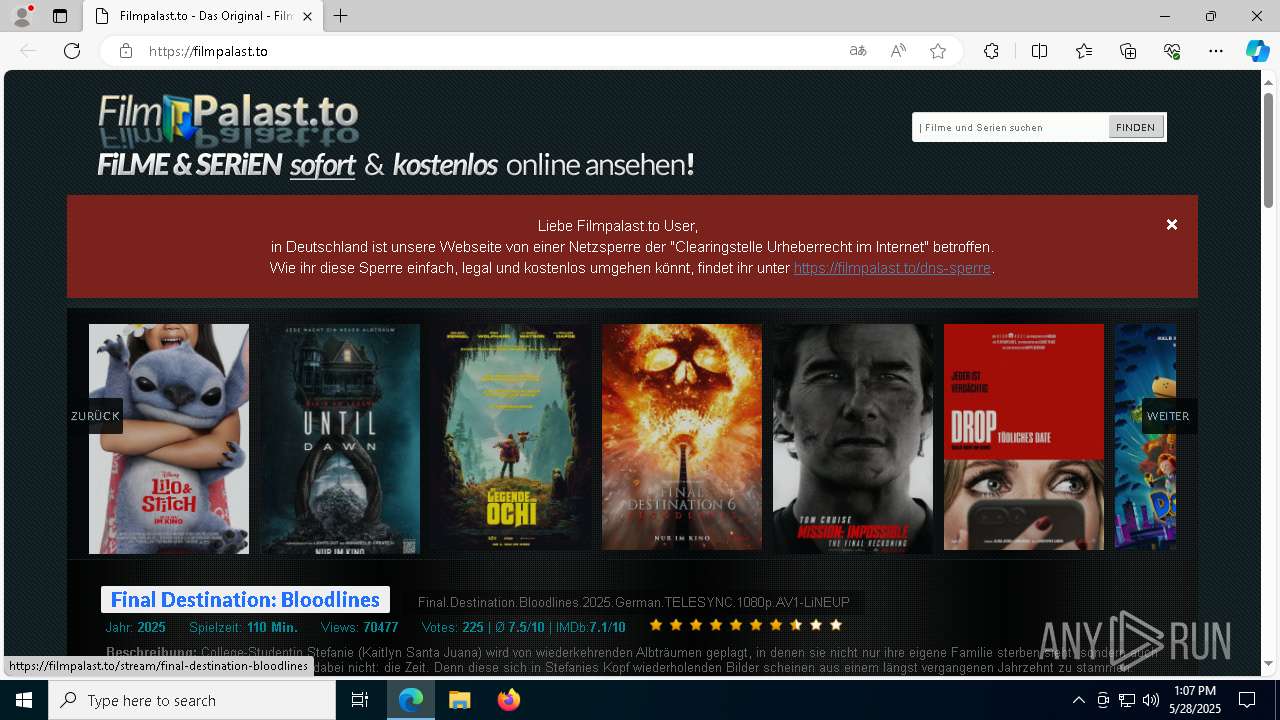Open Edge Settings and more menu
This screenshot has height=720, width=1280.
tap(1216, 51)
